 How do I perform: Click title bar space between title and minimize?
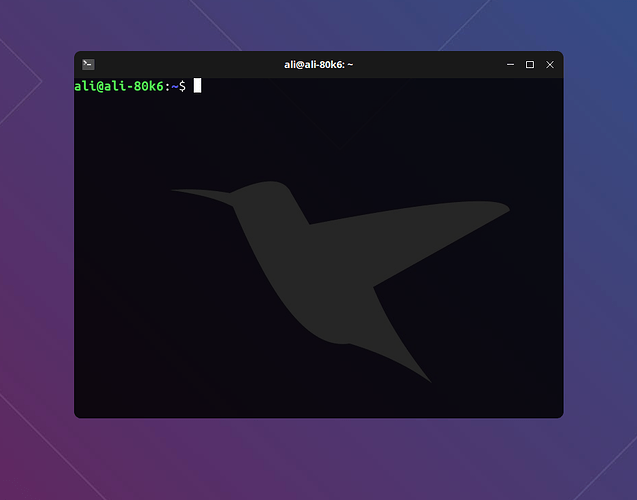tap(430, 64)
